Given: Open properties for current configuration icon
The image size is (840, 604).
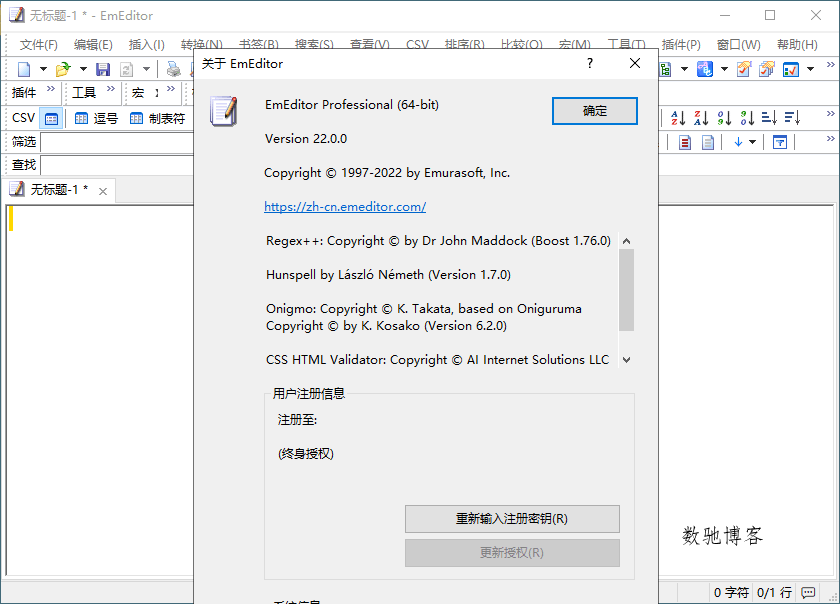Looking at the screenshot, I should point(744,69).
